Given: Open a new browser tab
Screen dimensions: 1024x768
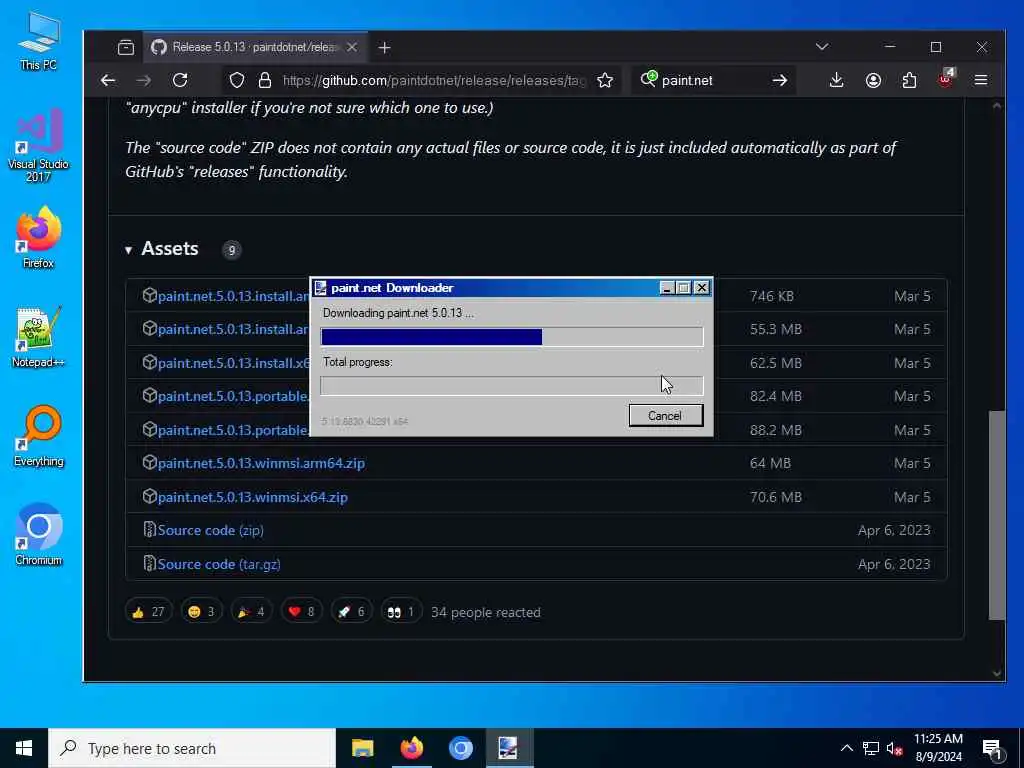Looking at the screenshot, I should click(385, 48).
